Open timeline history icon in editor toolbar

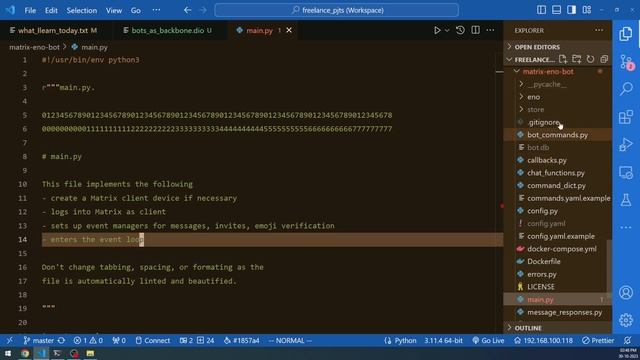[460, 30]
